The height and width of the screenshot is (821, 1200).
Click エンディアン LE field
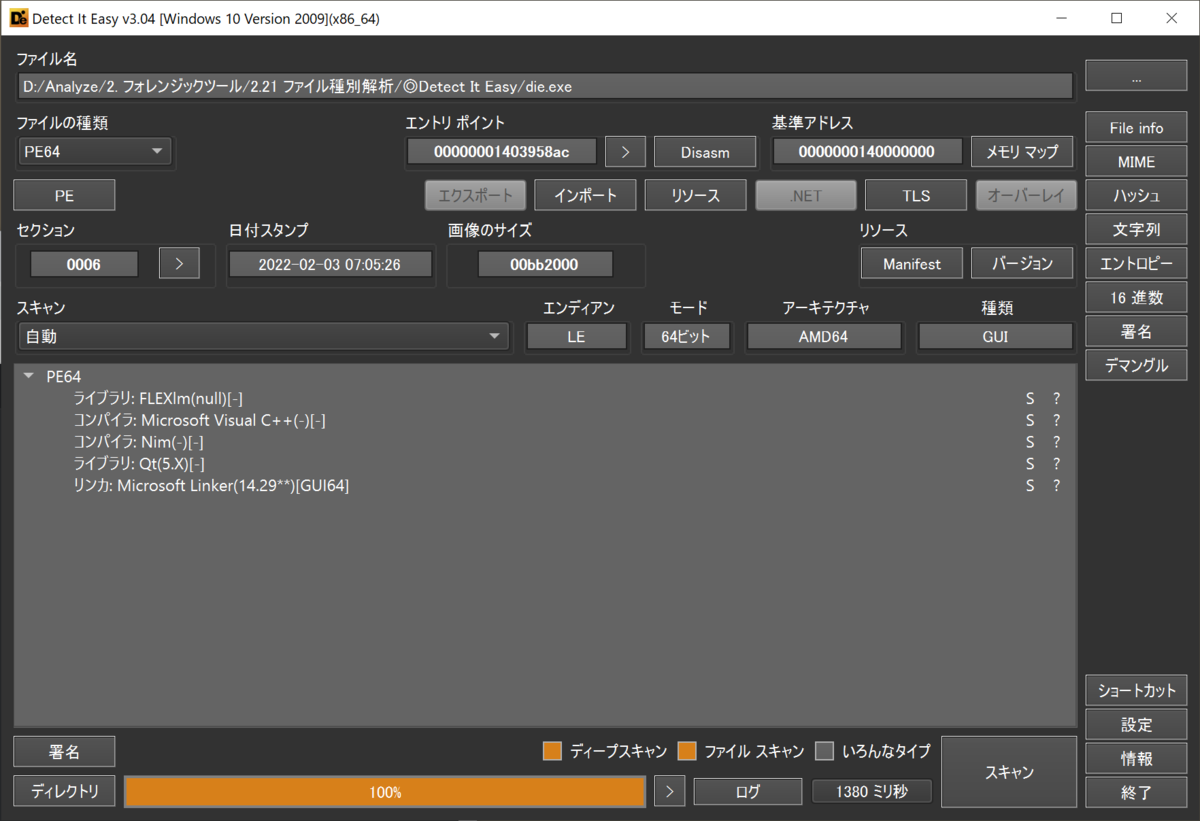click(577, 337)
